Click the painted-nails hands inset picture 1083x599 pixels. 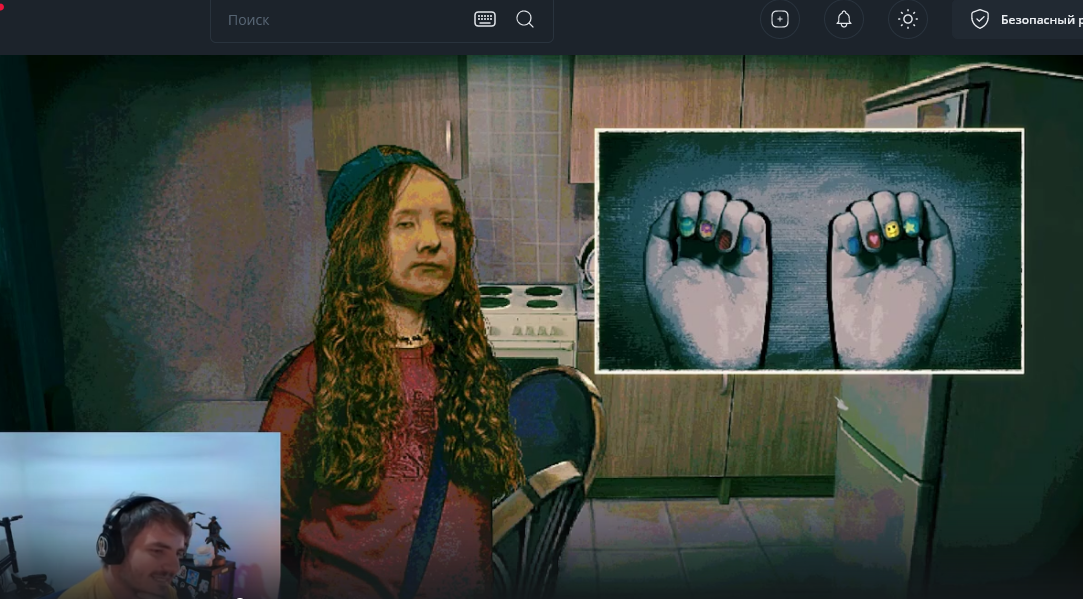809,251
